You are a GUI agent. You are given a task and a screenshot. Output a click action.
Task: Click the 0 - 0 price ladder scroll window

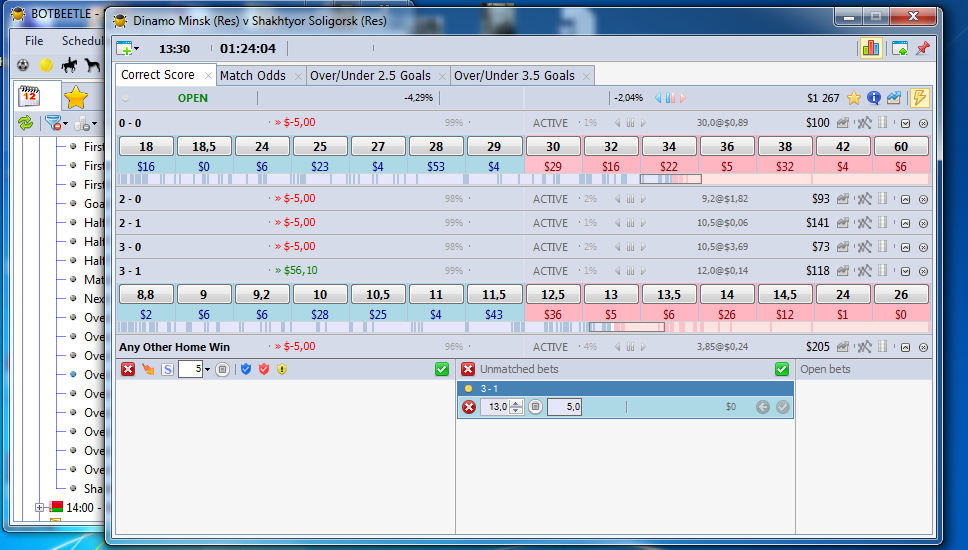pyautogui.click(x=670, y=179)
